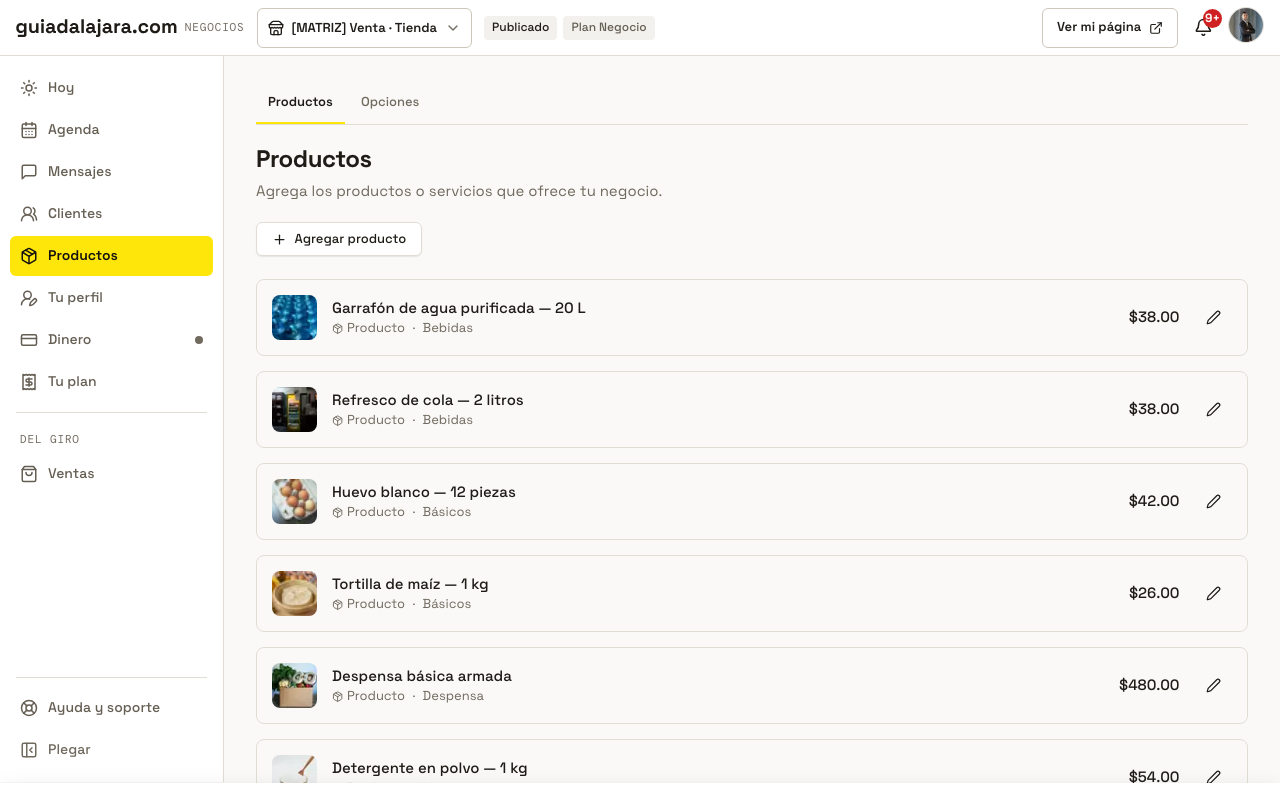1280x790 pixels.
Task: Open Productos in the sidebar
Action: [x=112, y=256]
